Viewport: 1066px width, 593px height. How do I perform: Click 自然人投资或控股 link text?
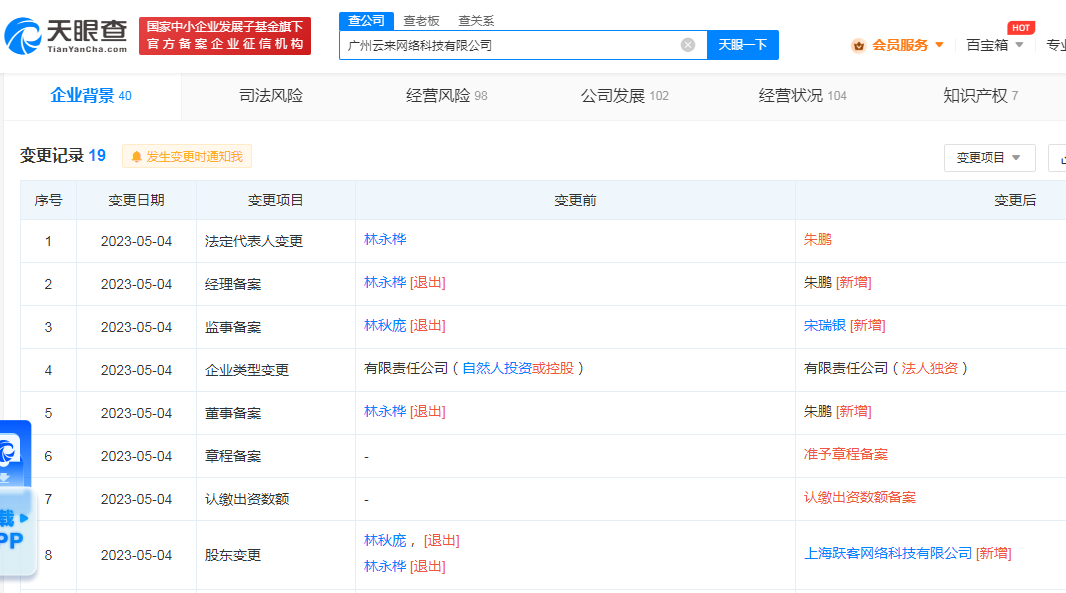tap(518, 369)
